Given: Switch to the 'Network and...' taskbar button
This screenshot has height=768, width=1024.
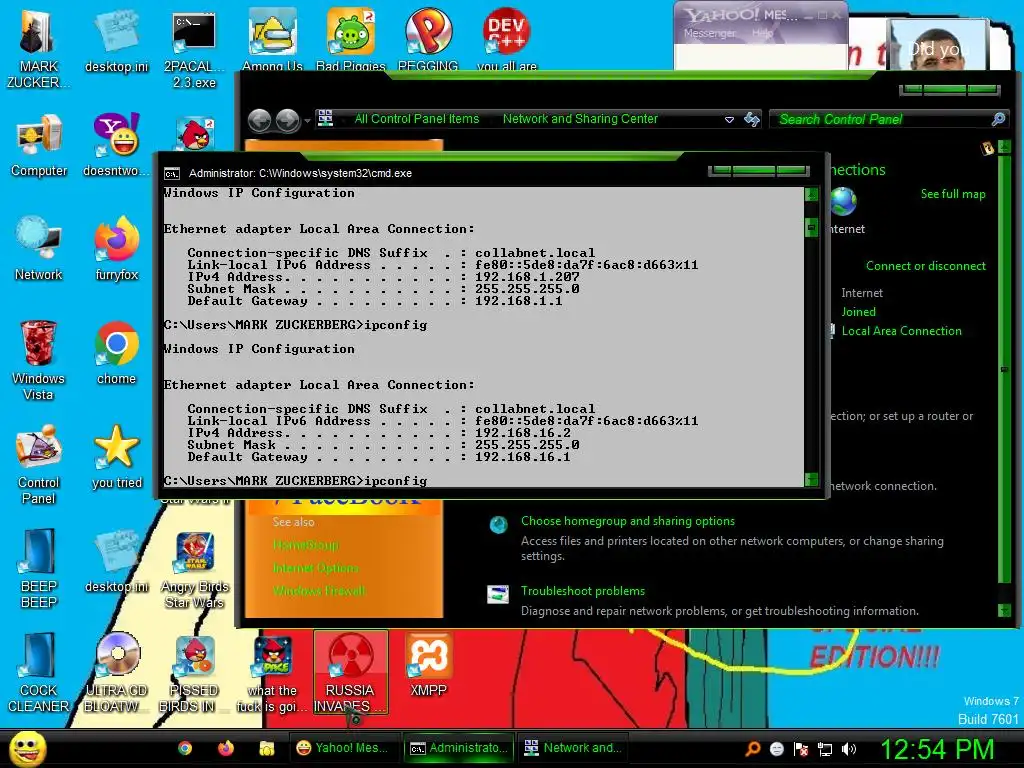Looking at the screenshot, I should click(573, 748).
